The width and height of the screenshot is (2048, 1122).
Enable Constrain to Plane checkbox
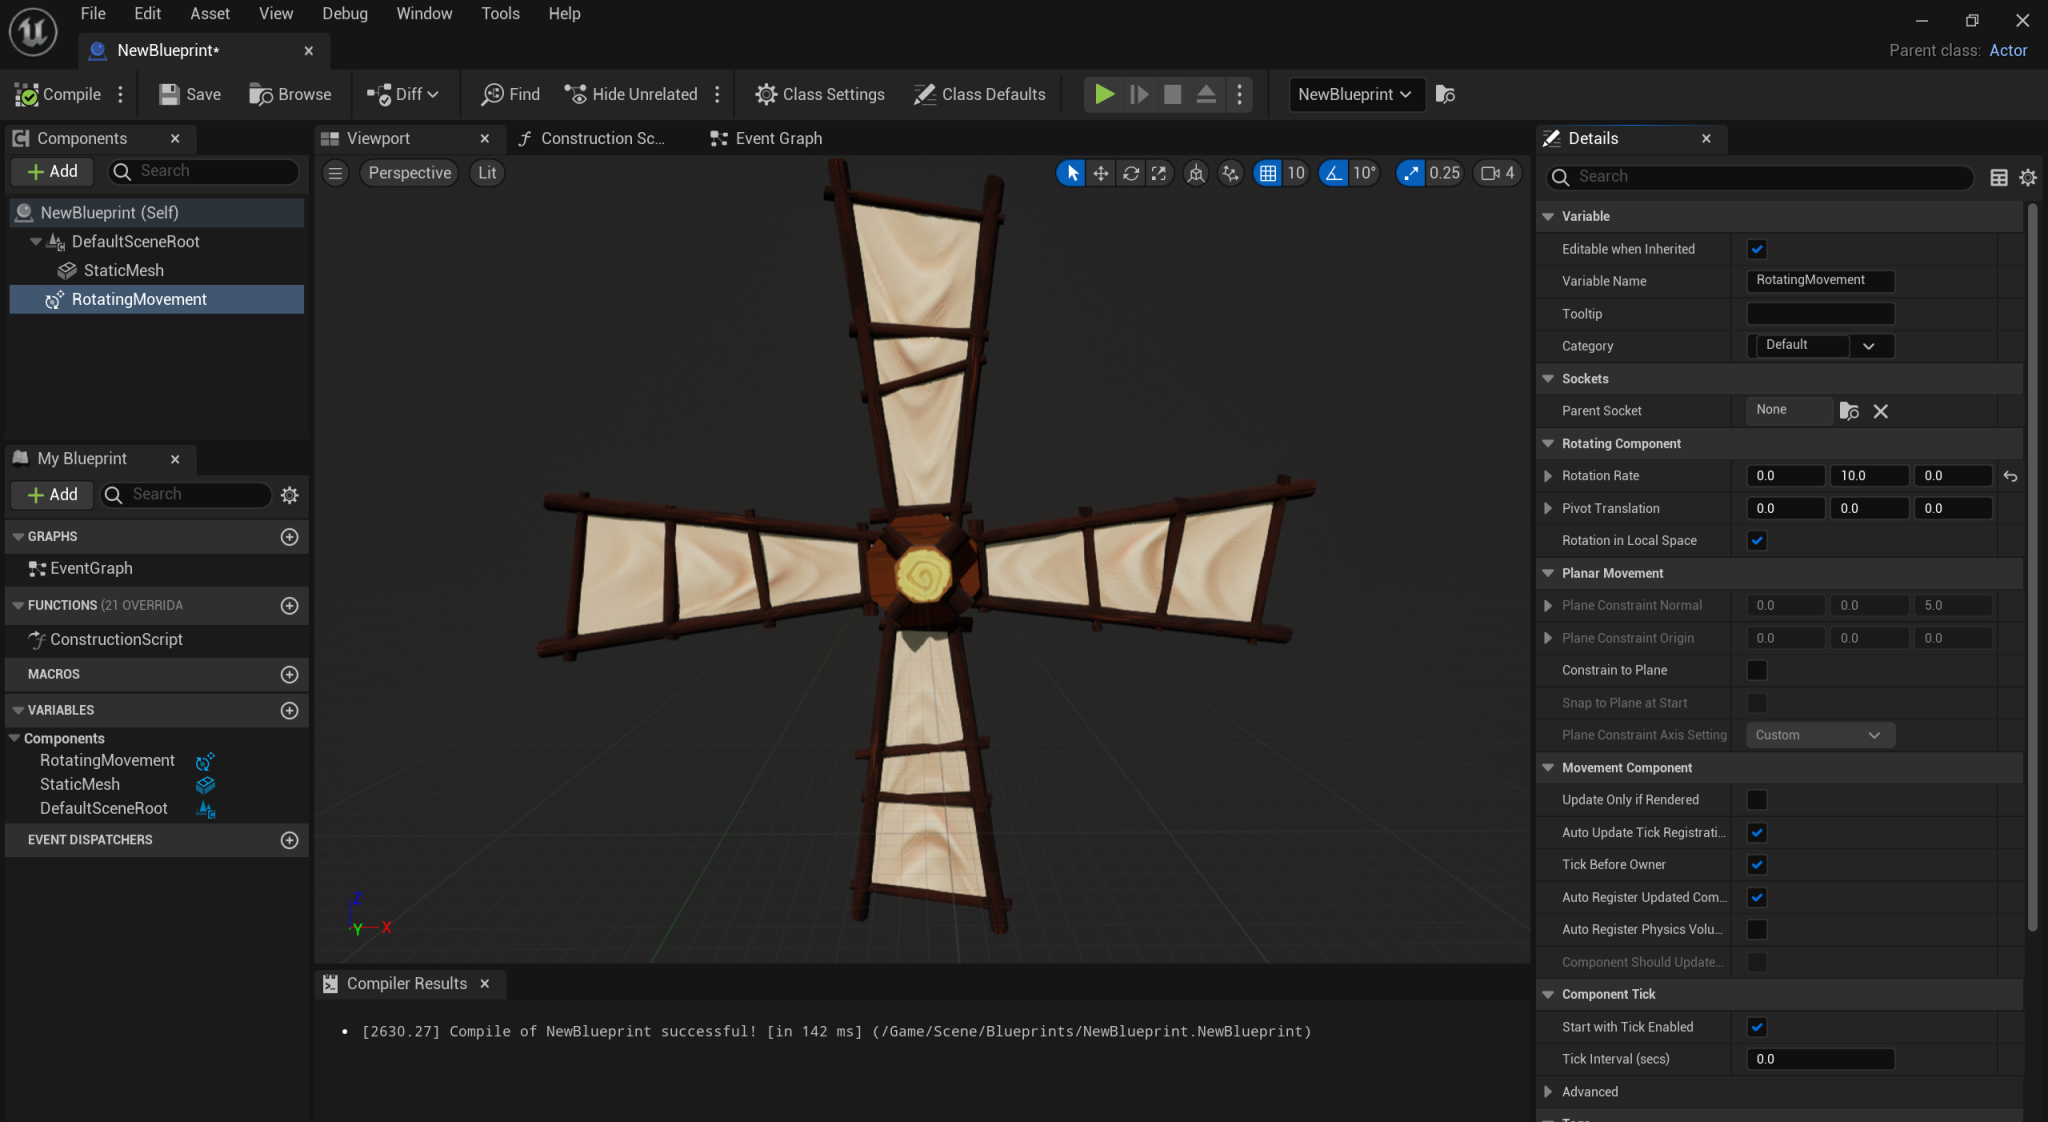pos(1756,670)
